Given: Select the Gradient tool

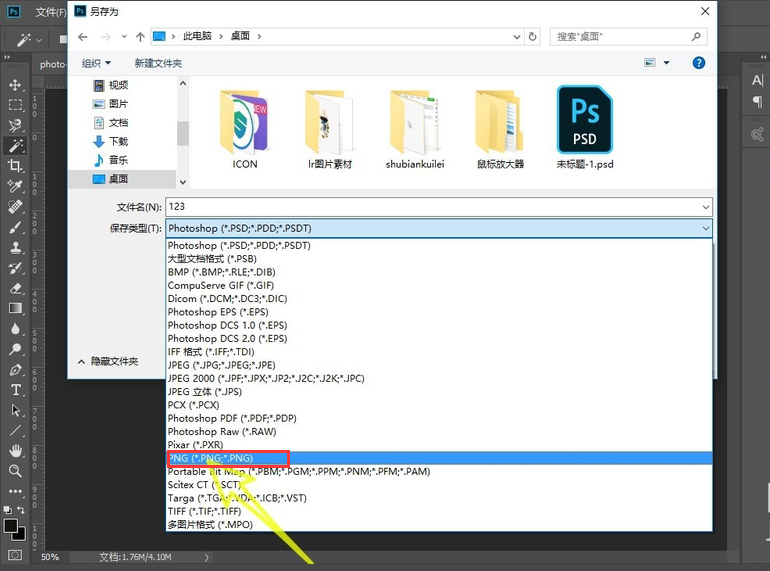Looking at the screenshot, I should click(15, 308).
